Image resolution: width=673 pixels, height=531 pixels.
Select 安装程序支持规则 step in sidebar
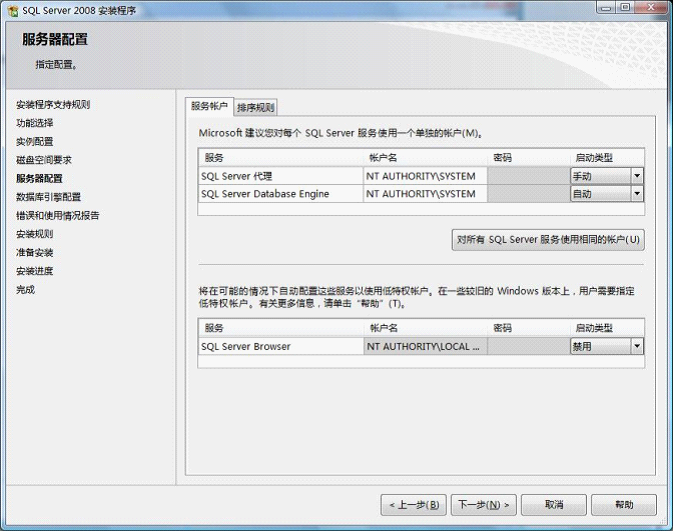click(x=53, y=104)
